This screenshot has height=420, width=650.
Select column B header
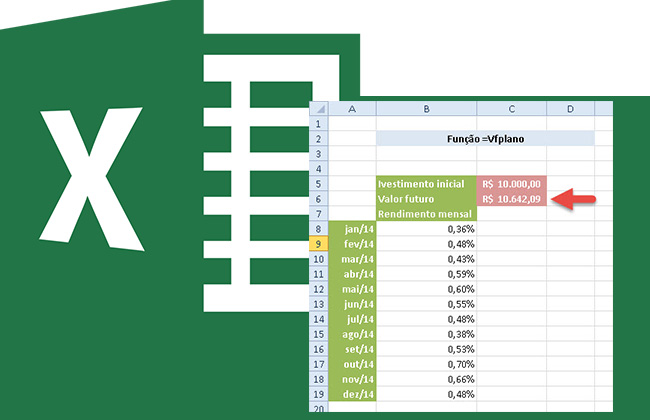427,109
